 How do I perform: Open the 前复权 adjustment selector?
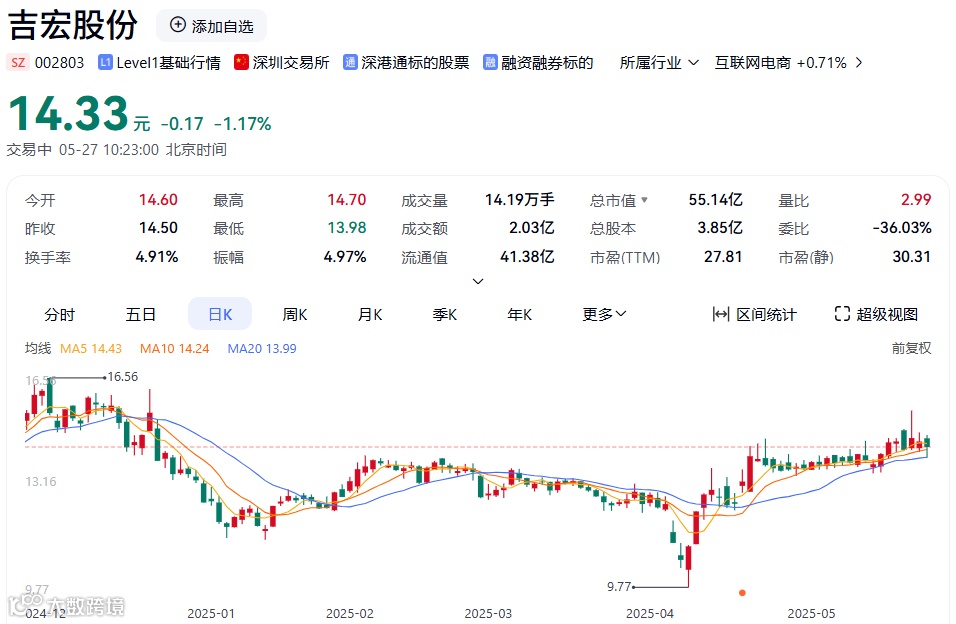pos(911,348)
